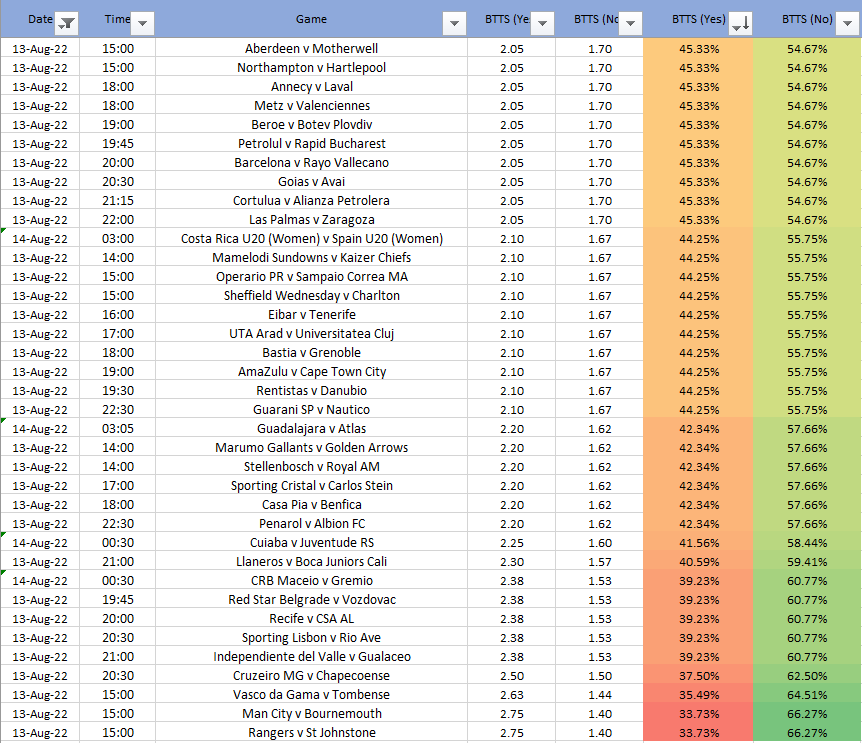
Task: Select Petrolul v Rapid Bucharest cell
Action: click(311, 143)
